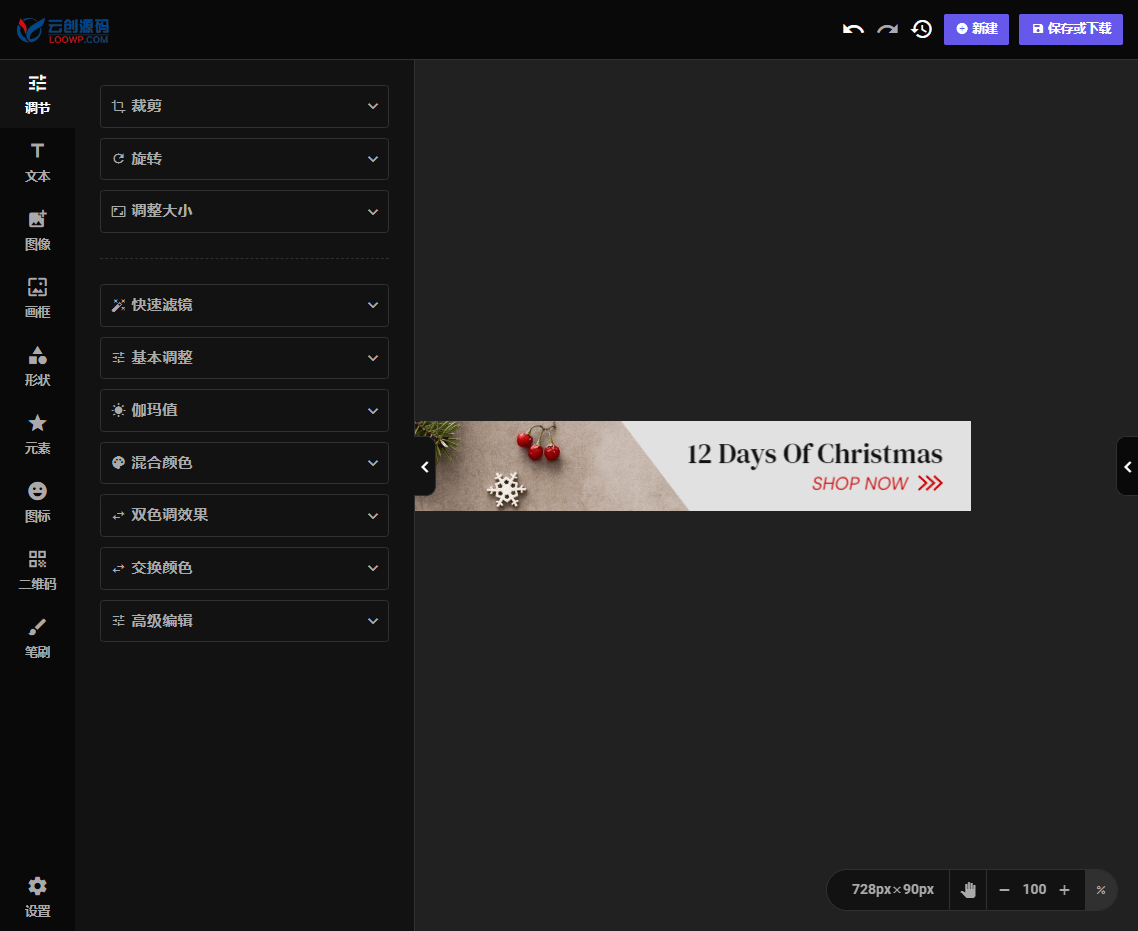Viewport: 1138px width, 931px height.
Task: Expand the 调整大小 resize section
Action: (244, 211)
